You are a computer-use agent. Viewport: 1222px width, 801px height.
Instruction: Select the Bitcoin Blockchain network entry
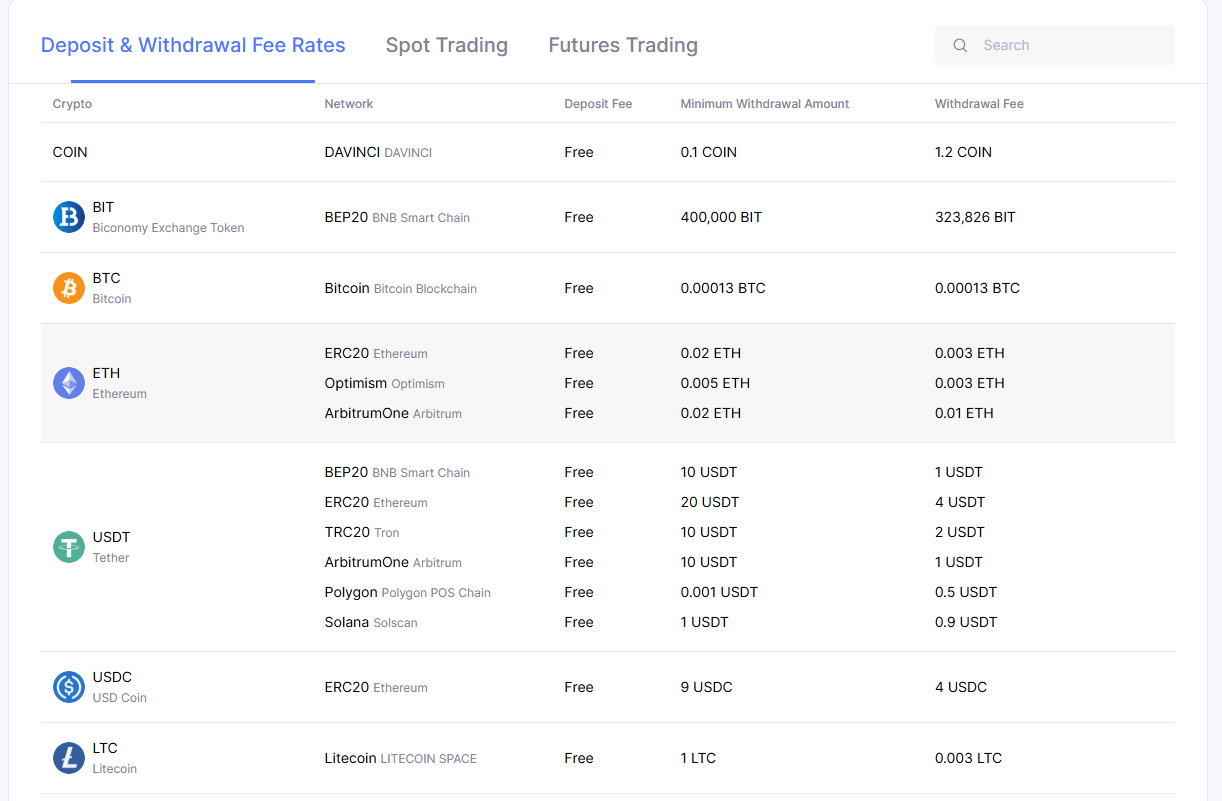401,288
